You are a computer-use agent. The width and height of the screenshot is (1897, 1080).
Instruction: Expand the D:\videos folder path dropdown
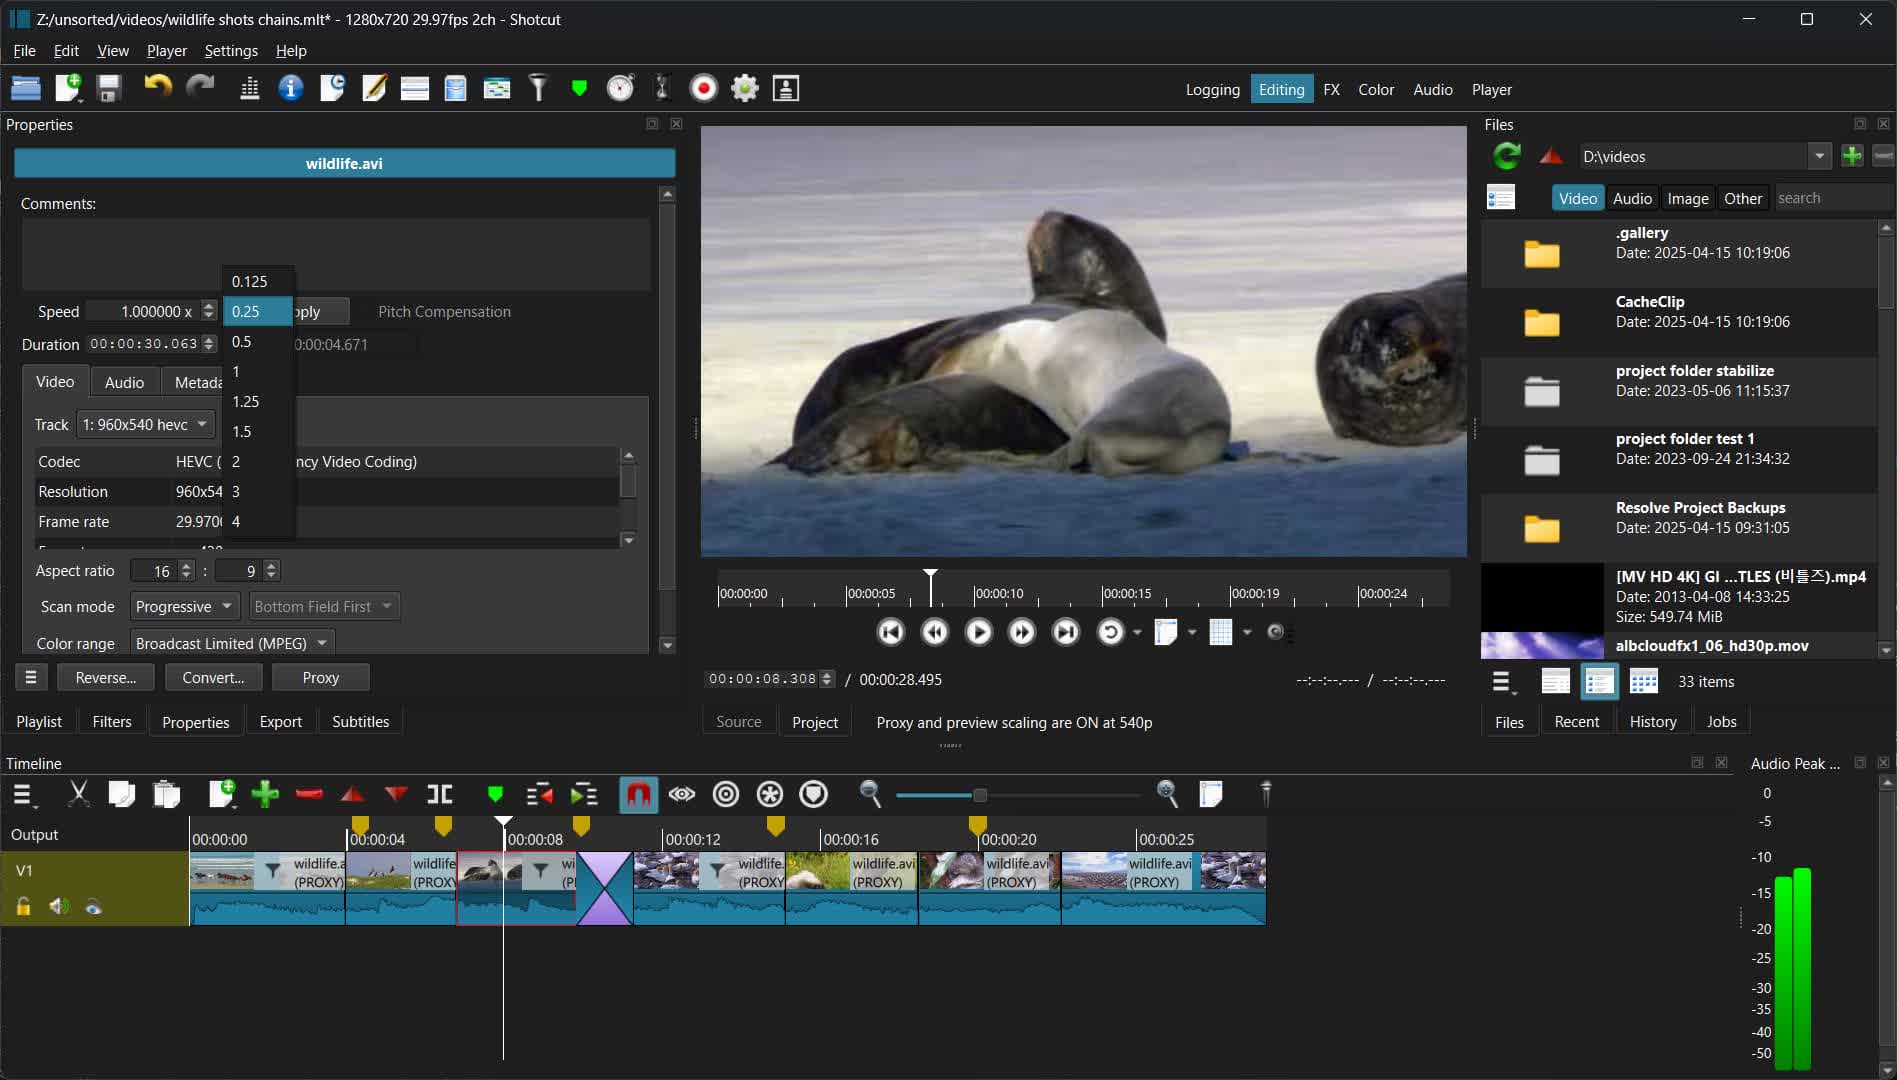point(1819,156)
